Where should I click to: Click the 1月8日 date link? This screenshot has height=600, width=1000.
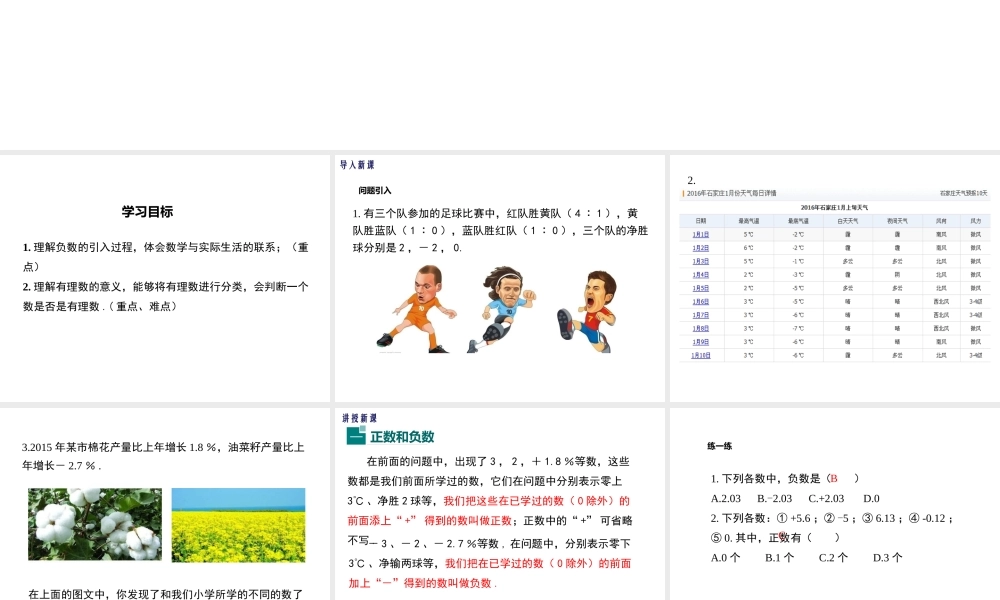703,328
